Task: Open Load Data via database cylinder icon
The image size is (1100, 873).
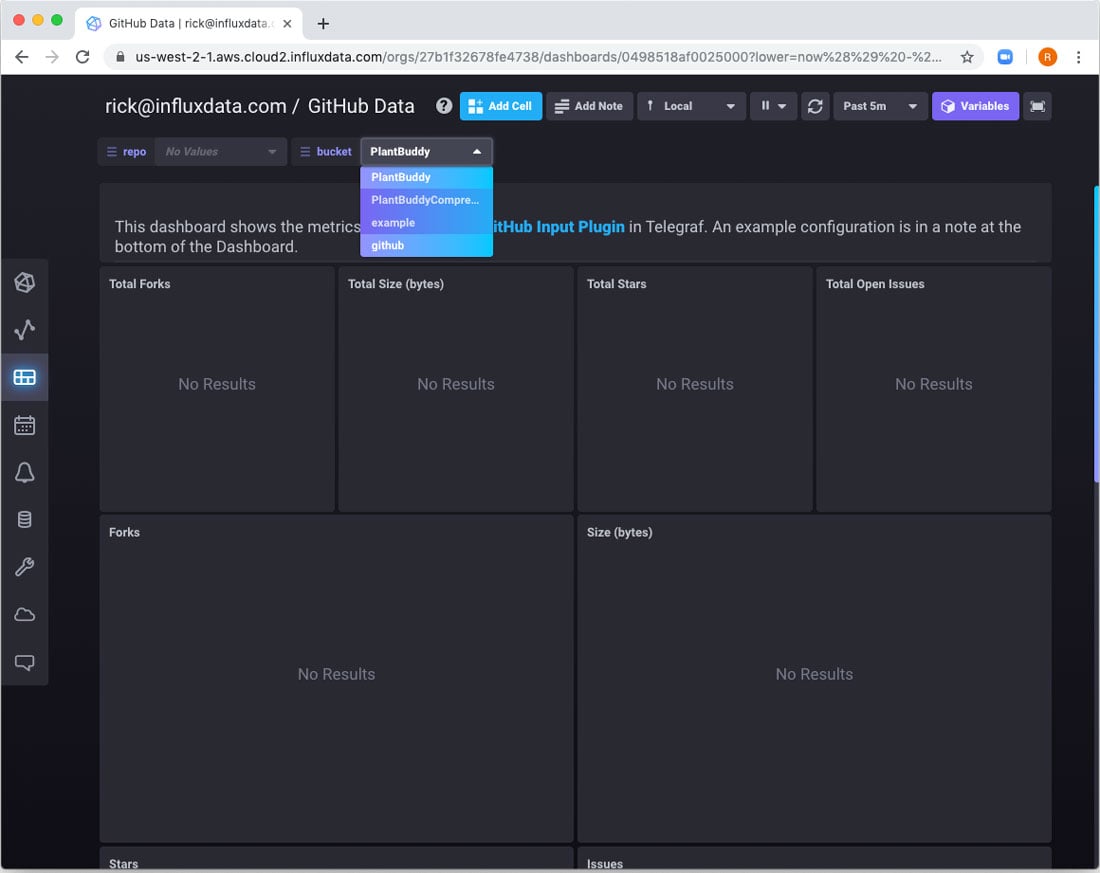Action: click(25, 520)
